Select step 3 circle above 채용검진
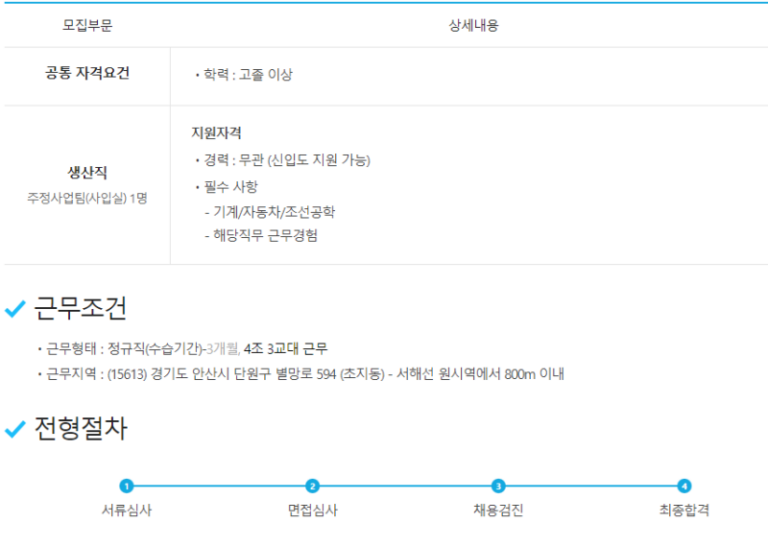 [498, 486]
